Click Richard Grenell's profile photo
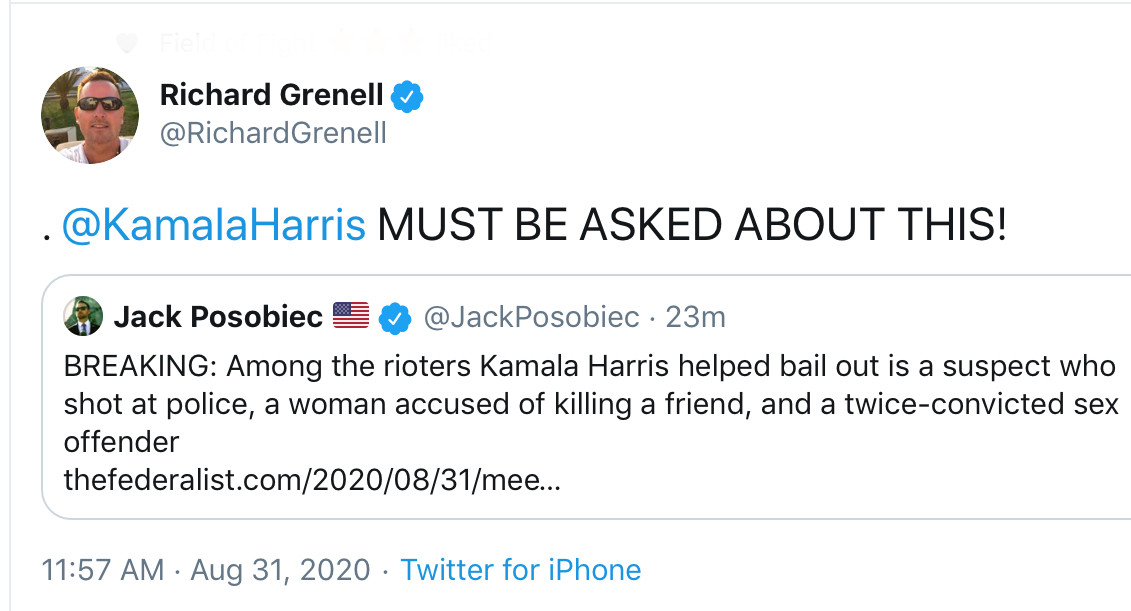This screenshot has height=611, width=1131. click(89, 115)
